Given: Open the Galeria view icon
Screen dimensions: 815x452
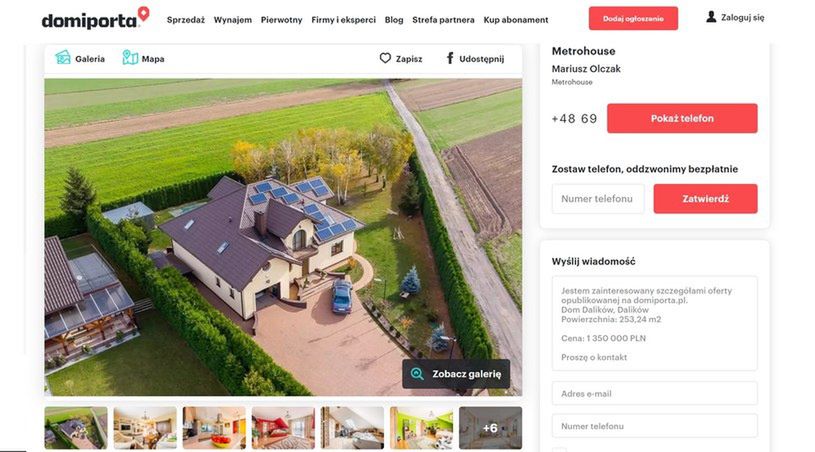Looking at the screenshot, I should 63,58.
